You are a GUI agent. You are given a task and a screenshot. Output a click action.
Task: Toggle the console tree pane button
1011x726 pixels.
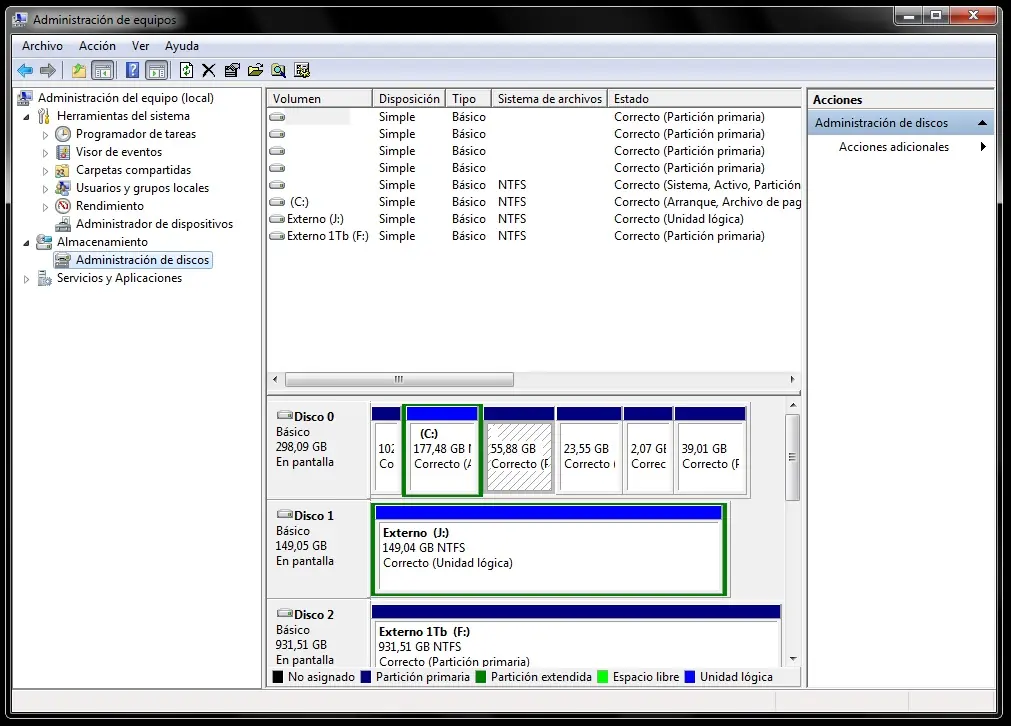click(103, 70)
